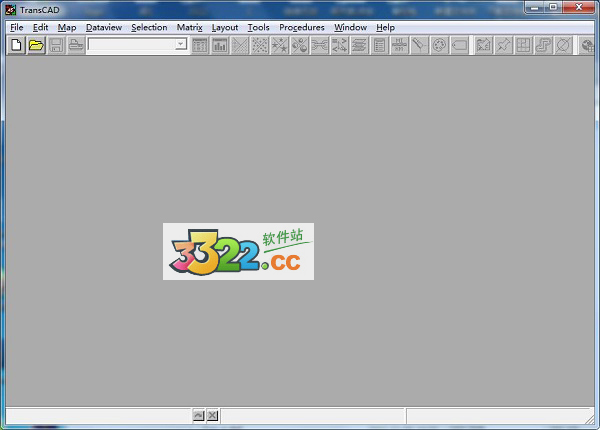Open the Procedures menu
This screenshot has height=430, width=600.
coord(302,28)
